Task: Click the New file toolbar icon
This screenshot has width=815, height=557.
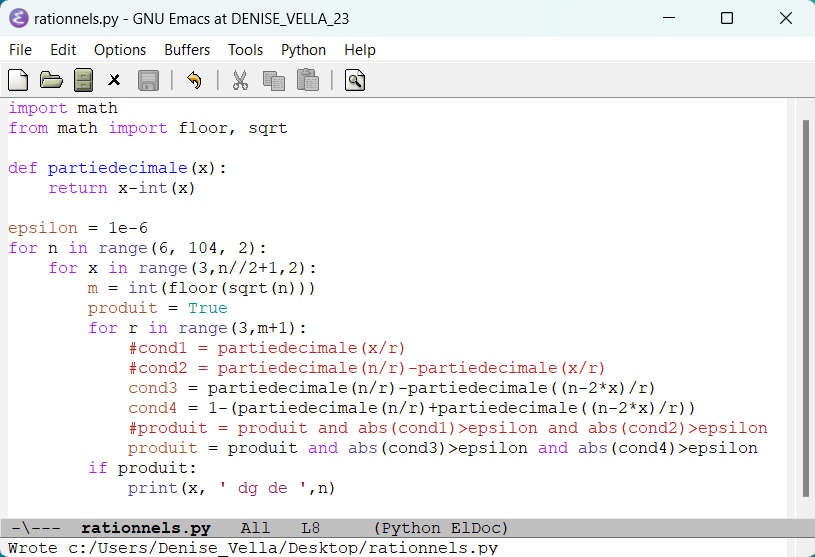Action: click(18, 80)
